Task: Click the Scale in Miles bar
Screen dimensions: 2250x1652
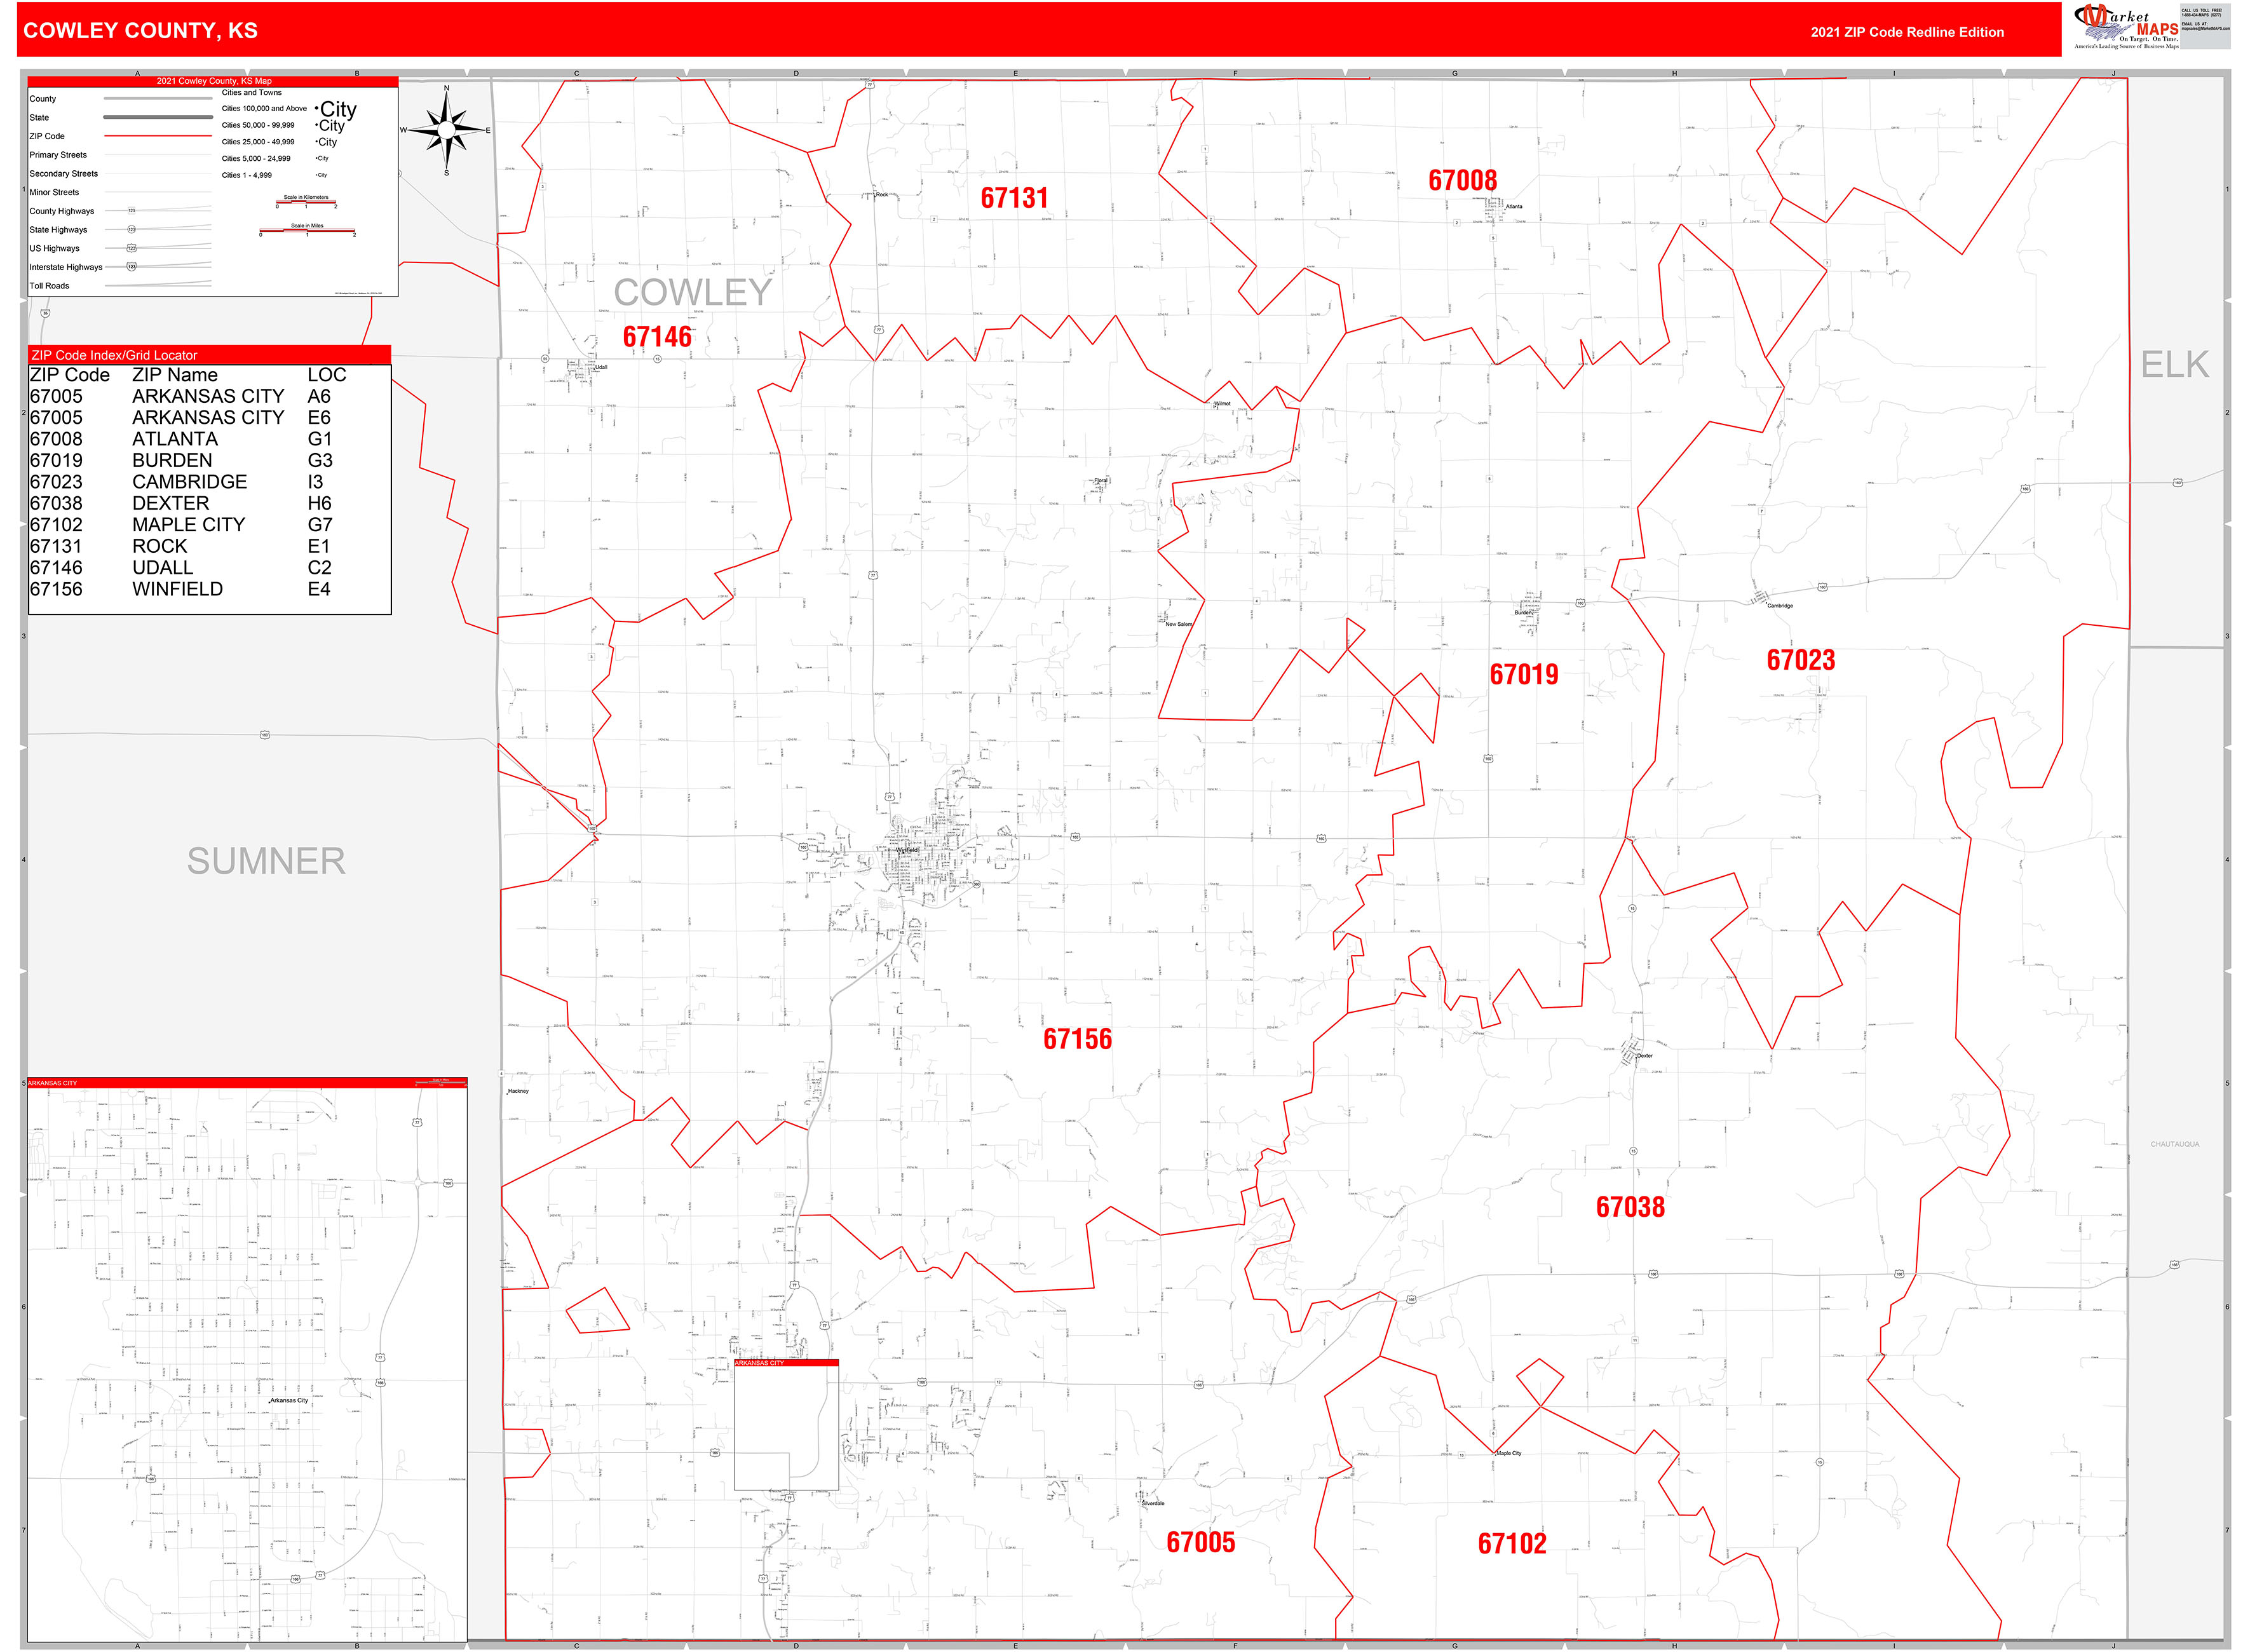Action: [308, 230]
